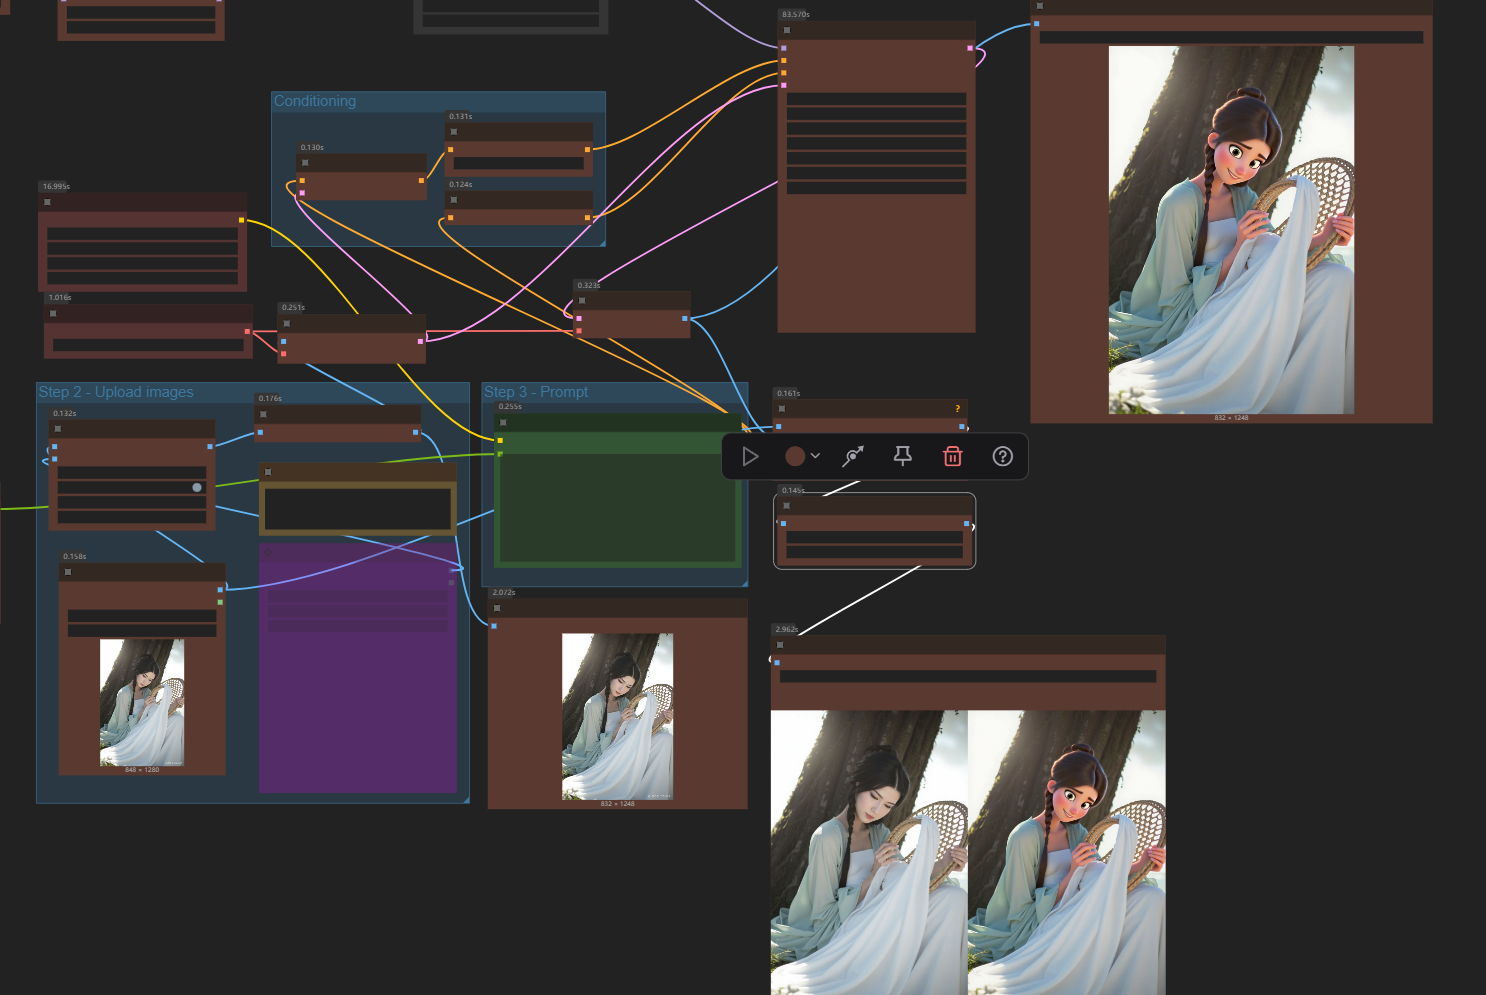
Task: Pin the selected node using the pin icon
Action: (902, 457)
